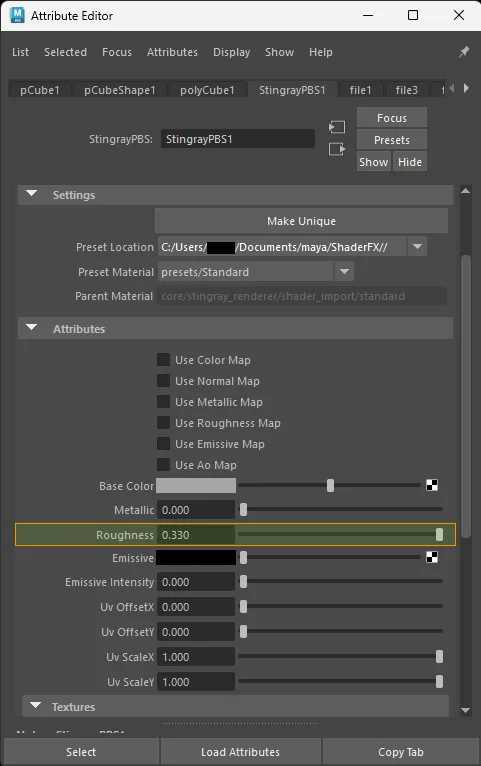Image resolution: width=481 pixels, height=766 pixels.
Task: Click the Base Color checker map icon
Action: [x=432, y=485]
